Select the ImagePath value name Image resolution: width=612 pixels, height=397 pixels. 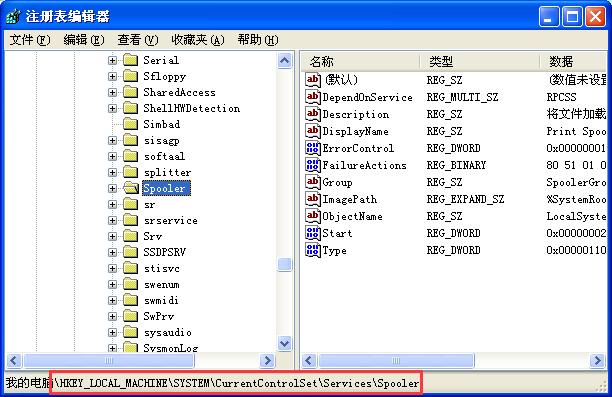pos(350,199)
